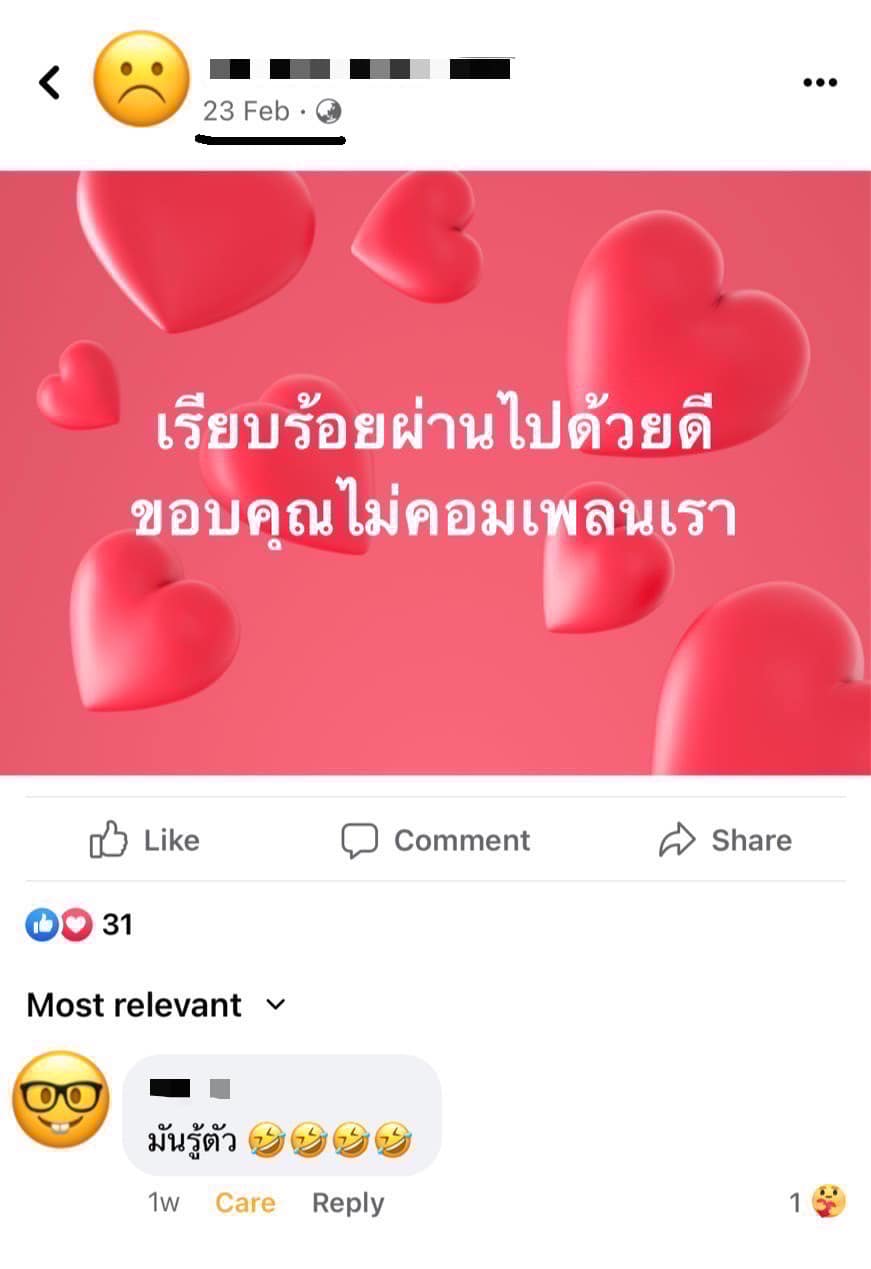Tap the Share arrow icon
This screenshot has height=1269, width=871.
click(x=677, y=840)
